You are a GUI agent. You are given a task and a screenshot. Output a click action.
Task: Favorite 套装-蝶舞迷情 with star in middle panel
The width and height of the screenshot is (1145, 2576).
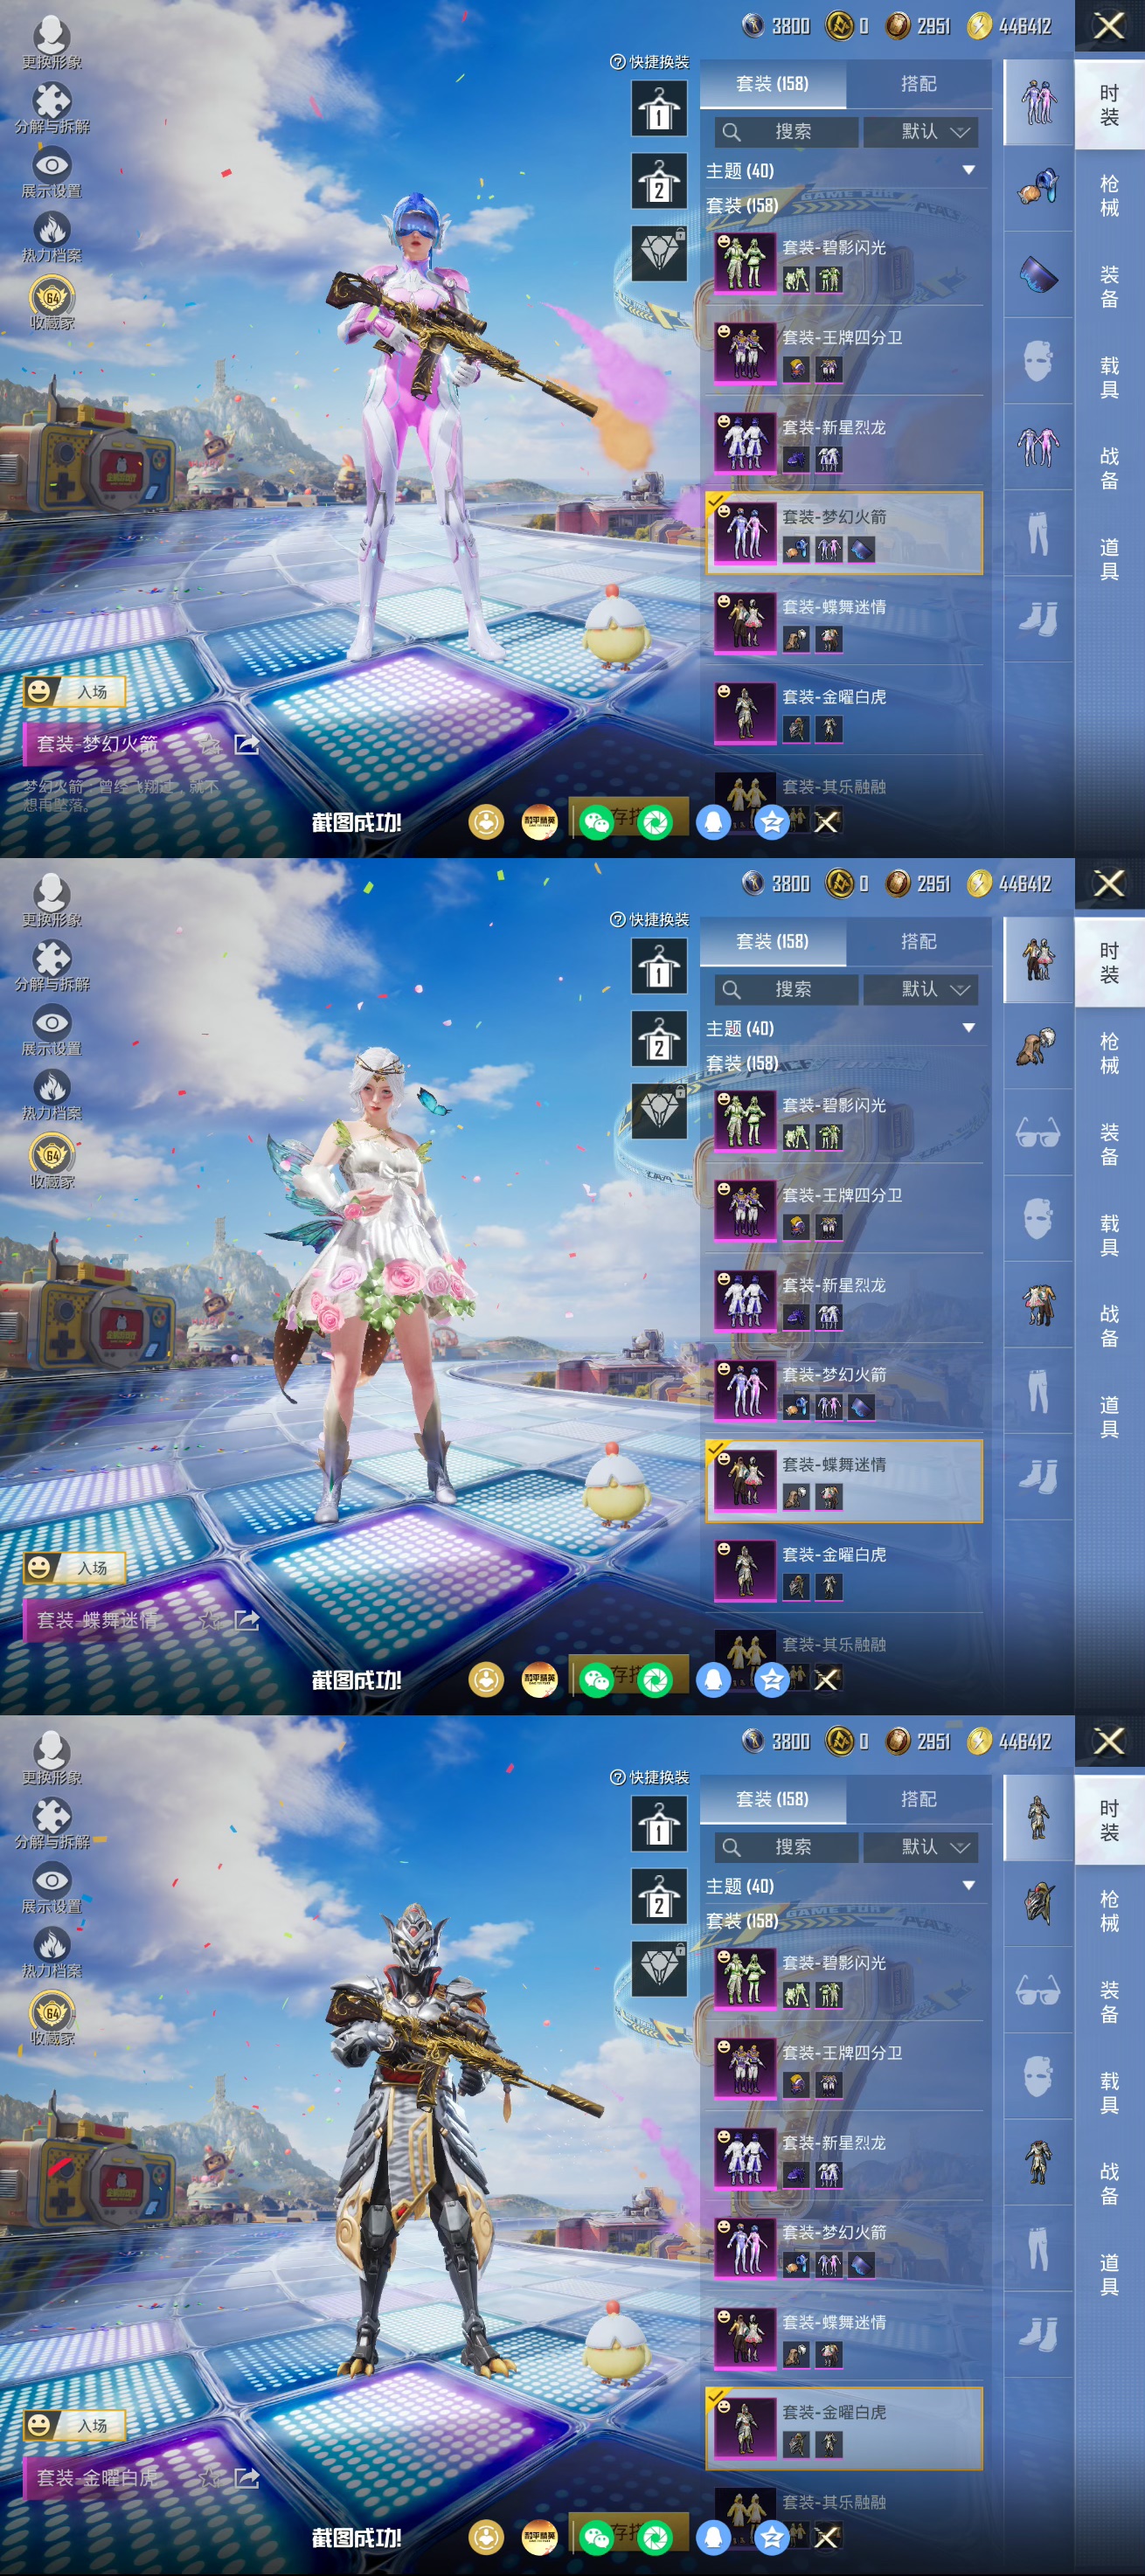[x=210, y=1620]
